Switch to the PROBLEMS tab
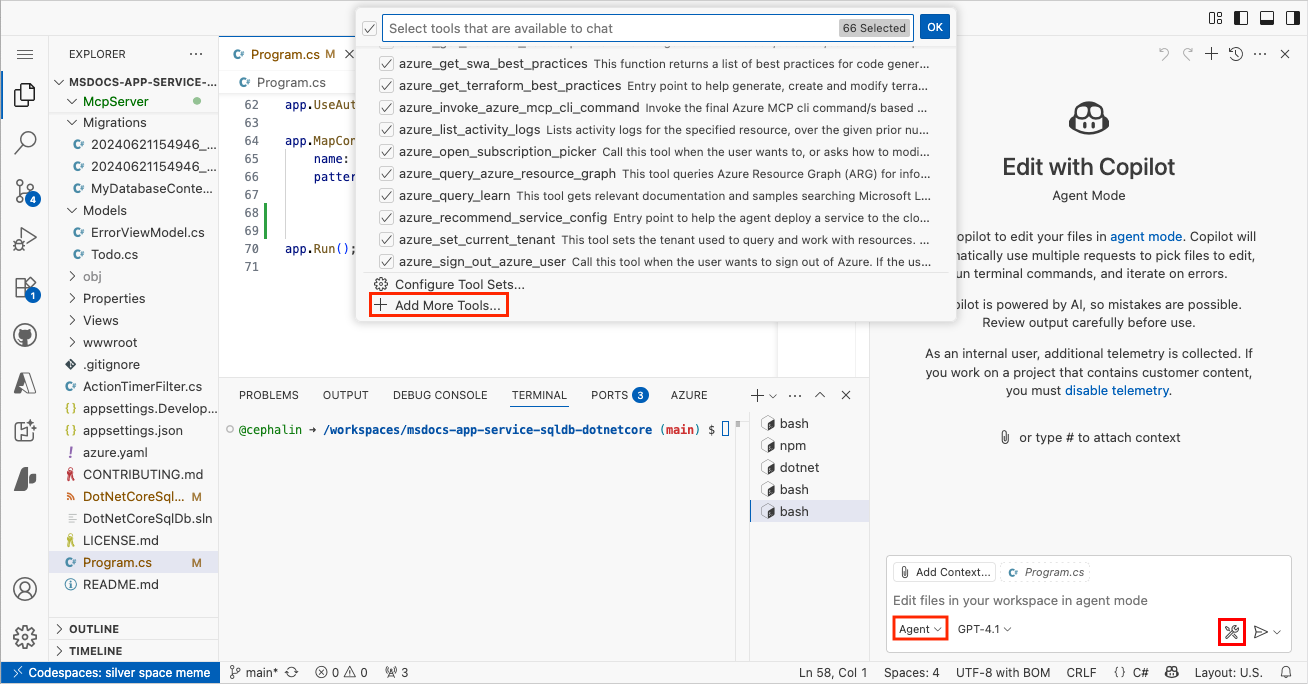 (x=268, y=395)
